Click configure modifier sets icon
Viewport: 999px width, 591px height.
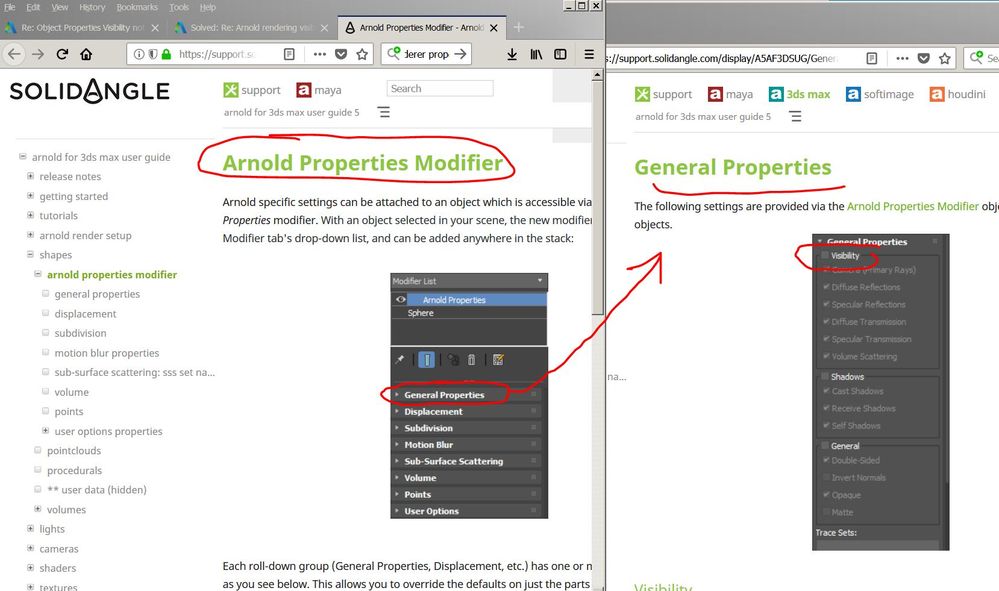click(x=498, y=360)
